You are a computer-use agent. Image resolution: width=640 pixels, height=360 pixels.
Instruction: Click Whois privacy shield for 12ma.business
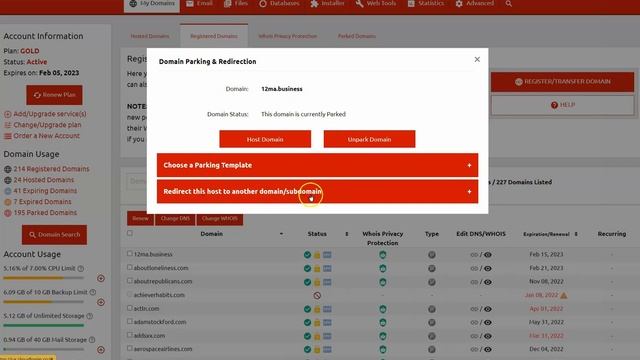click(382, 255)
